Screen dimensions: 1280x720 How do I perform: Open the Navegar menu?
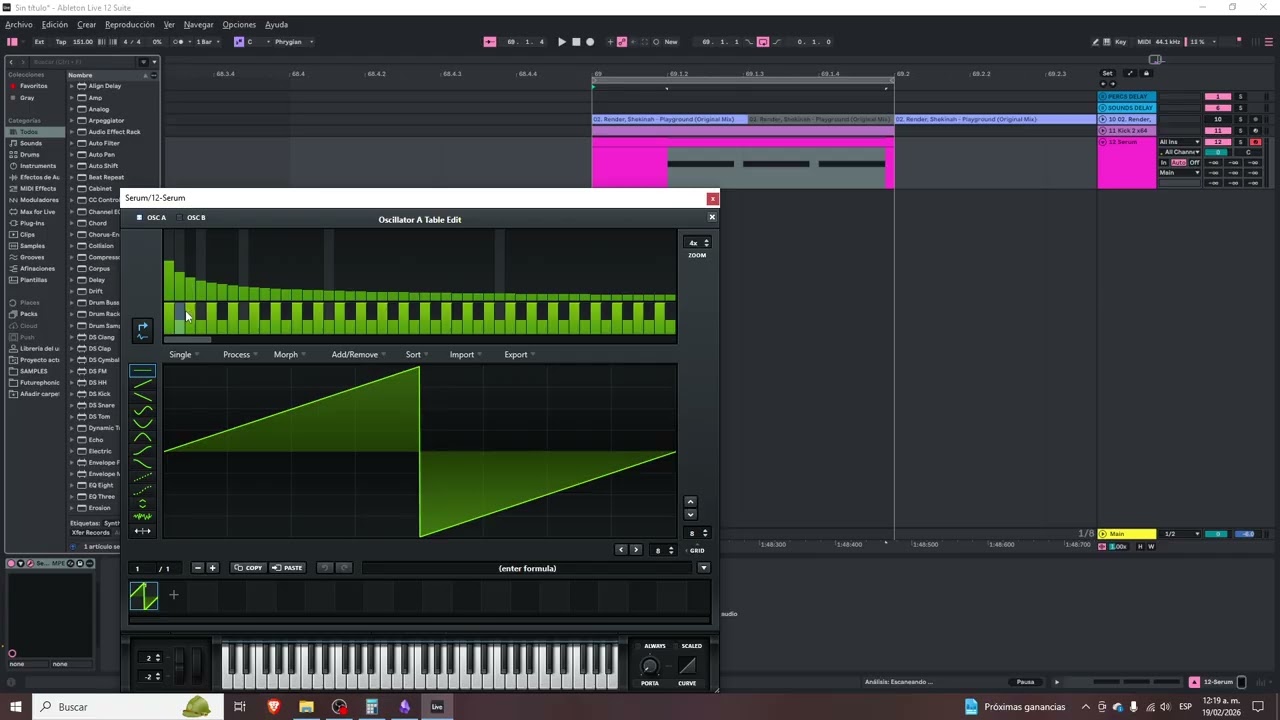click(199, 24)
